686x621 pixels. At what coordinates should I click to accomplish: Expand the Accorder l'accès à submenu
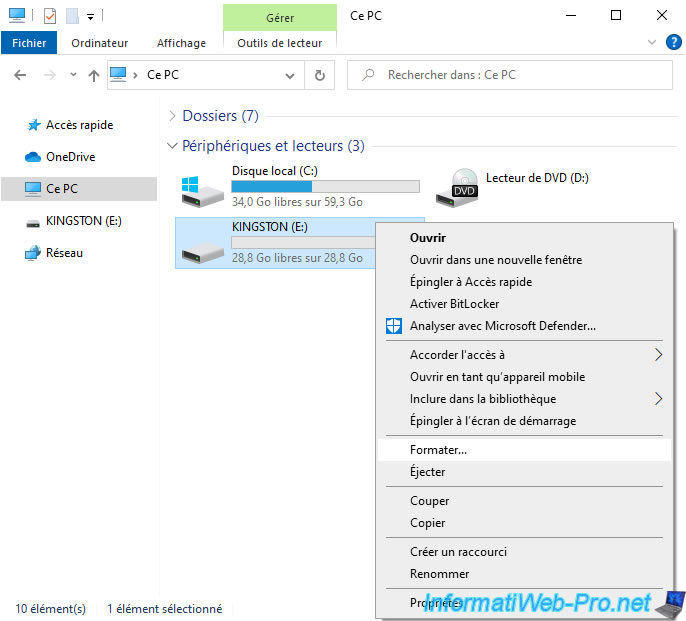(657, 355)
